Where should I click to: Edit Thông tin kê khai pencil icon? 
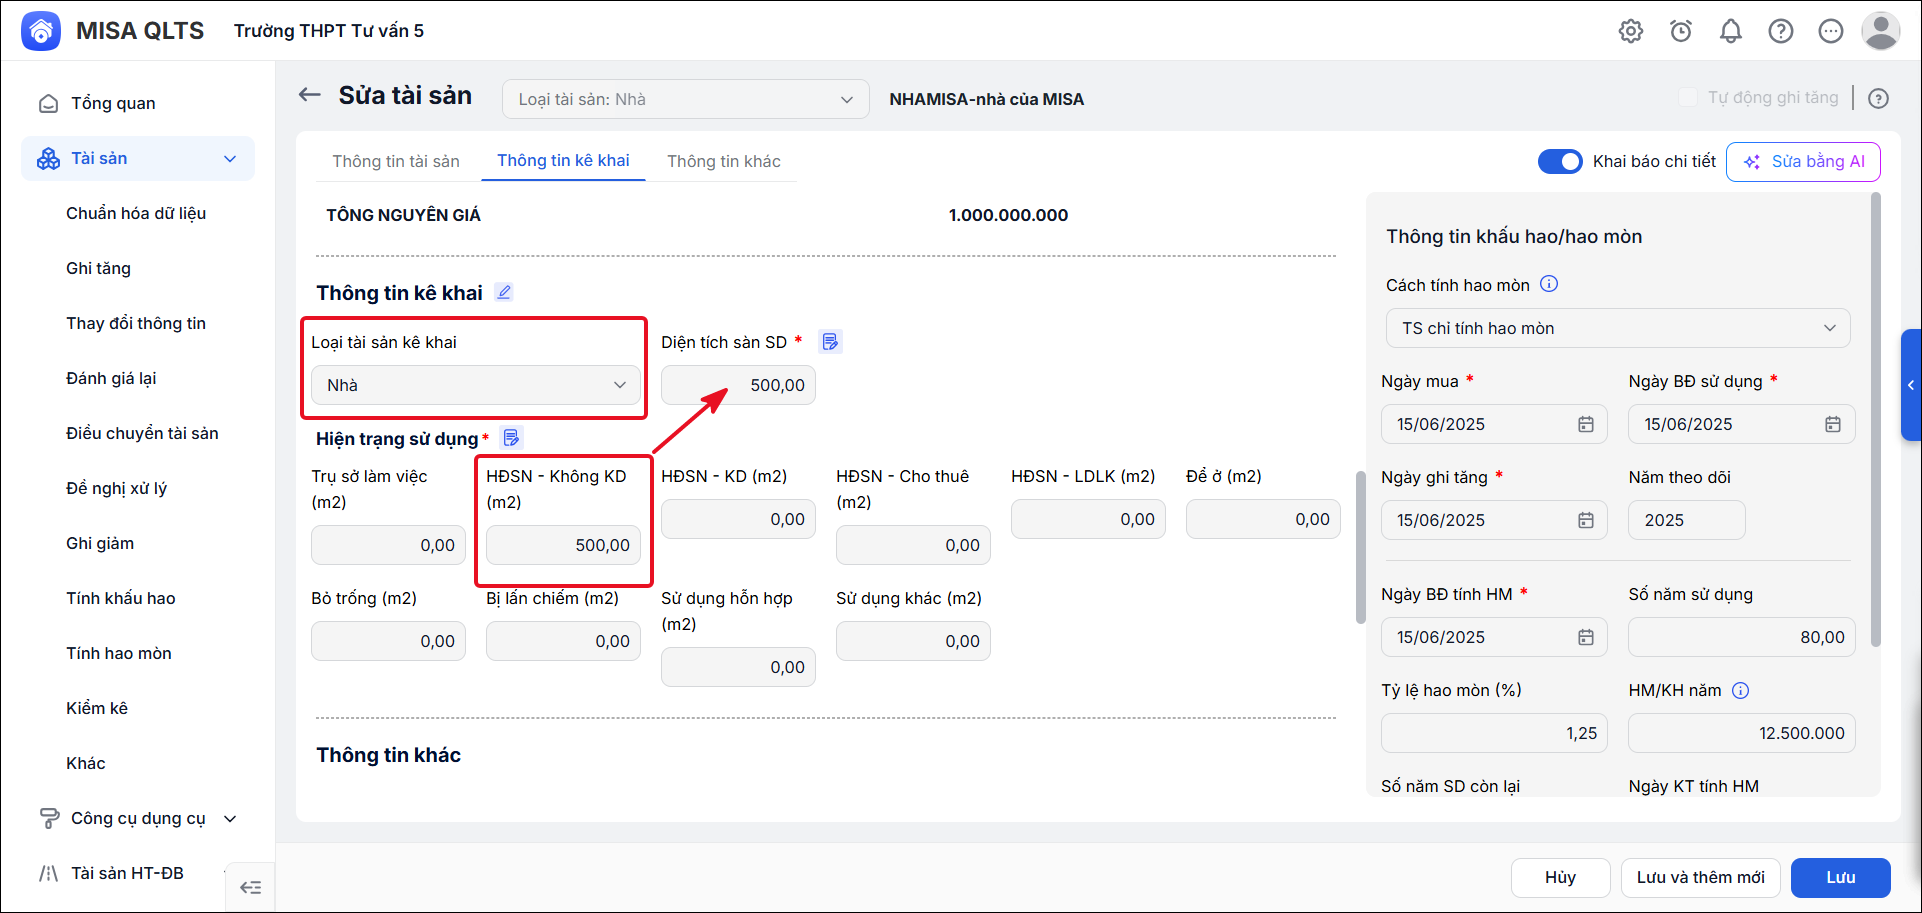pos(505,292)
